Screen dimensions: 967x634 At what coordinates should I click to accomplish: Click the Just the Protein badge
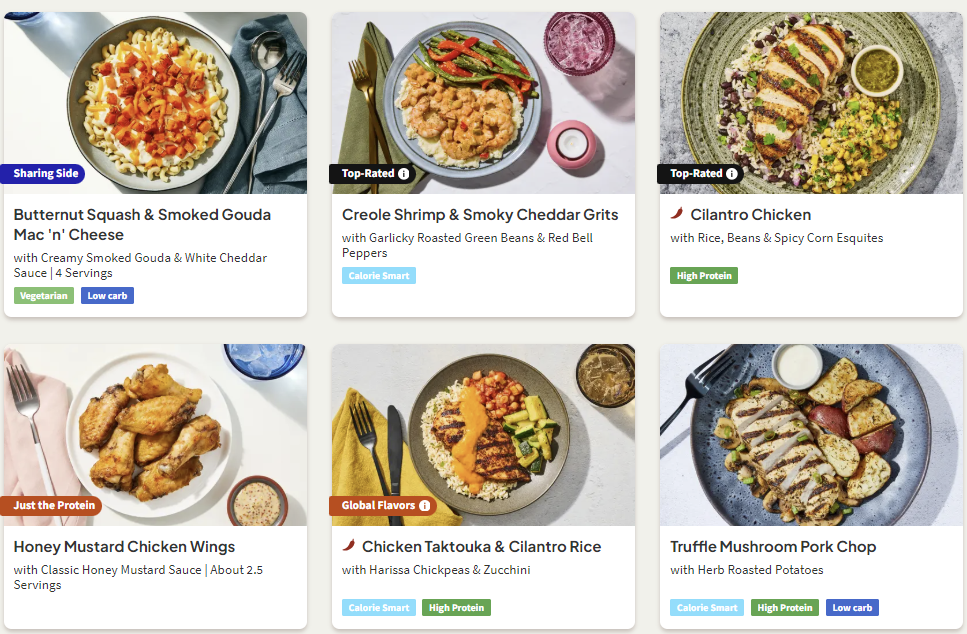[54, 506]
